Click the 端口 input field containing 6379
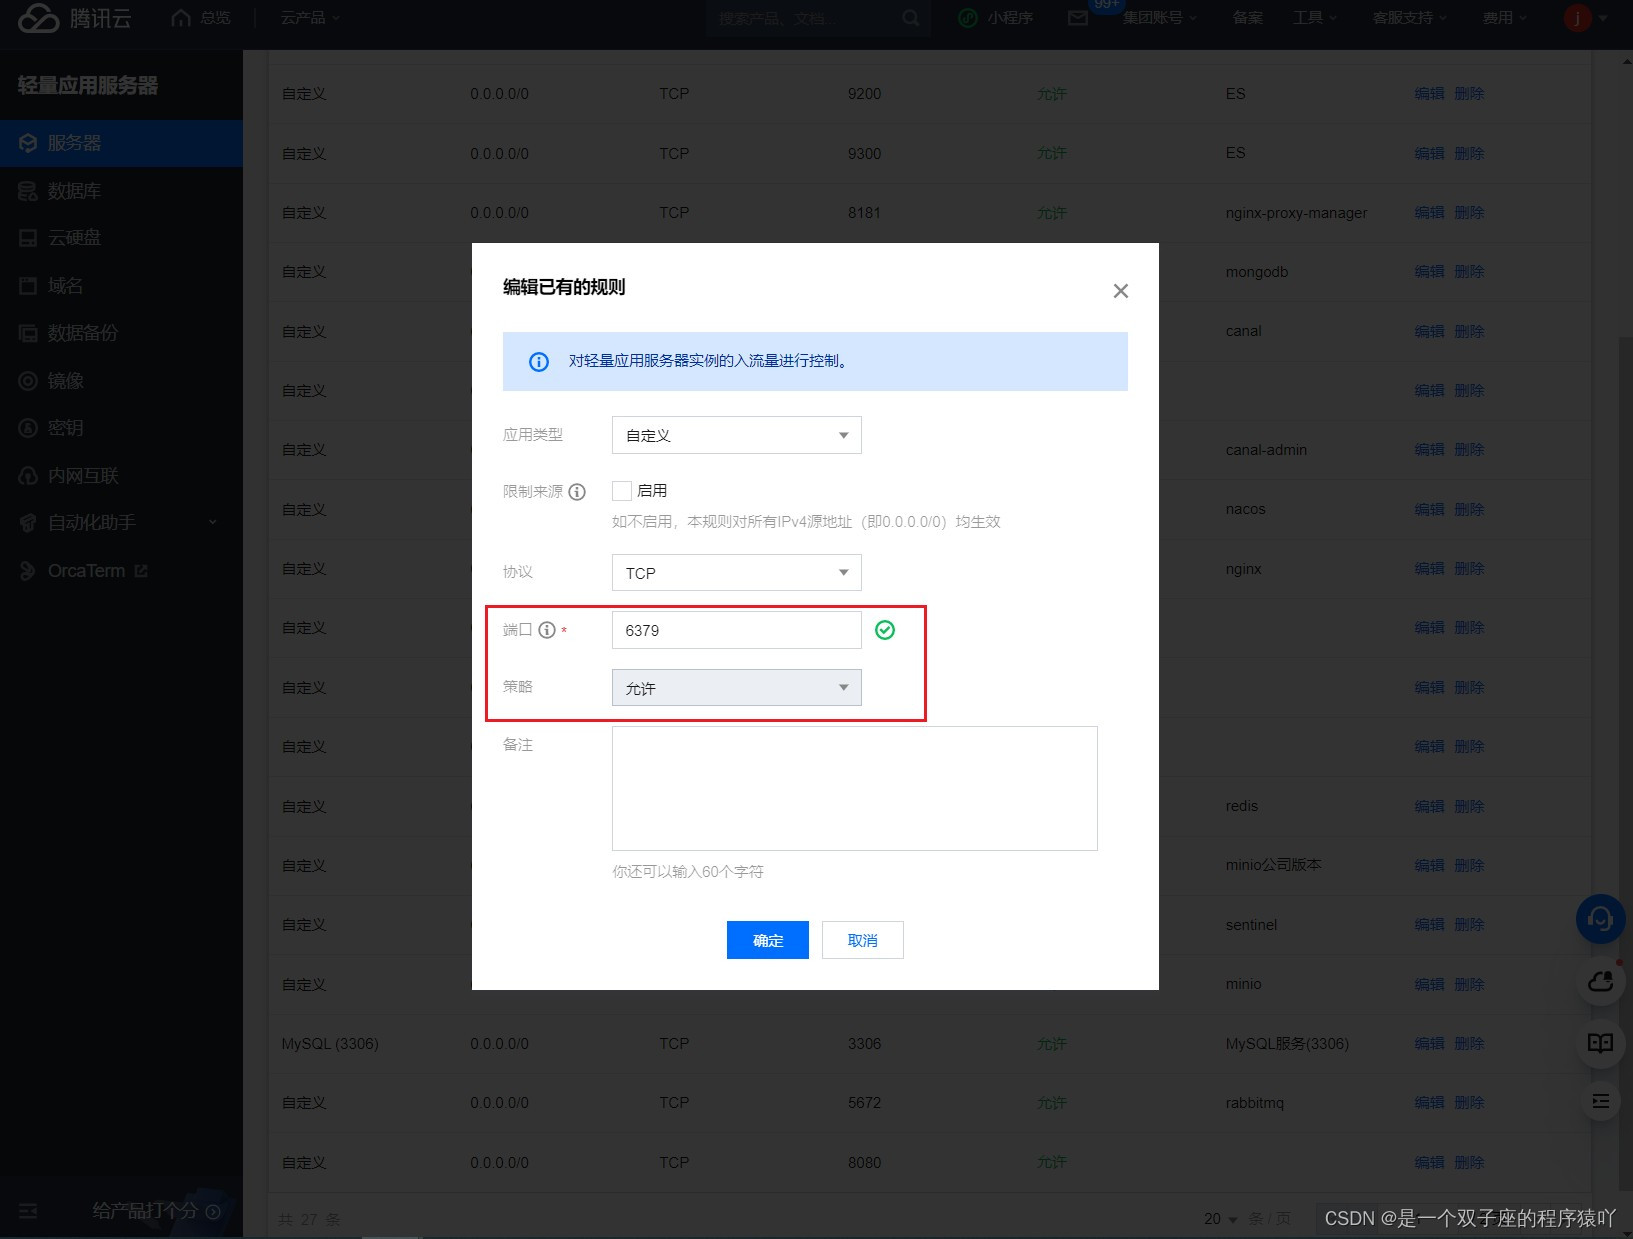Viewport: 1633px width, 1239px height. (737, 630)
